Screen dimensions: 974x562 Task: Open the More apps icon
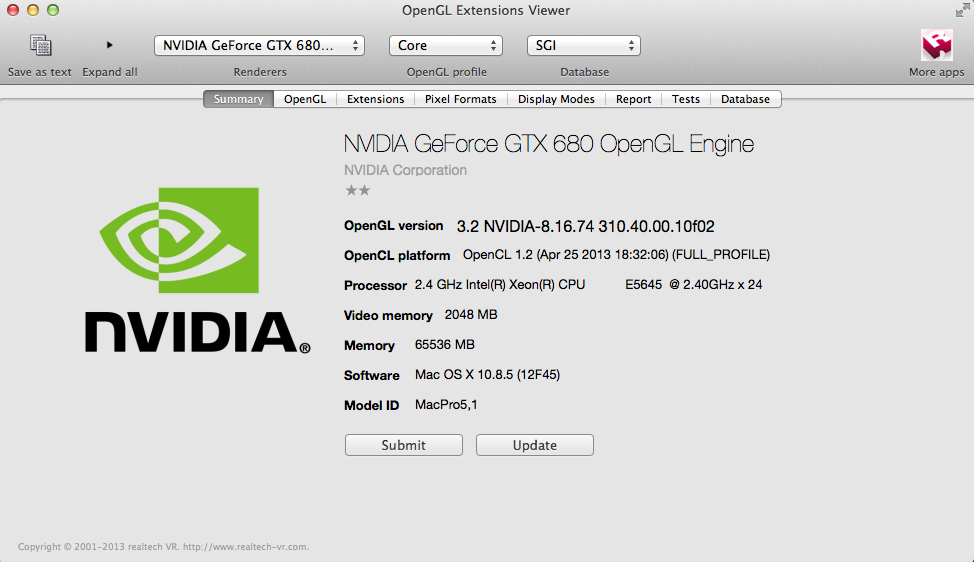pos(936,45)
